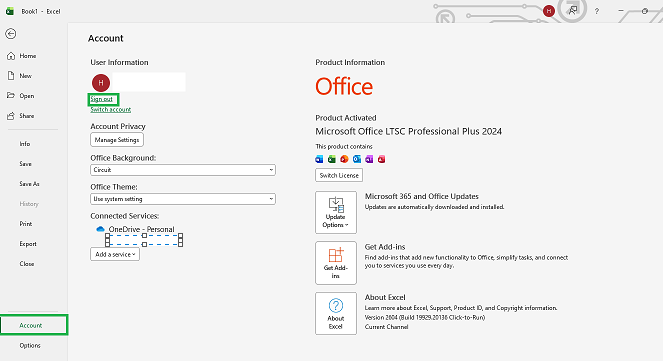
Task: Click the Outlook icon in product contents
Action: coord(357,159)
